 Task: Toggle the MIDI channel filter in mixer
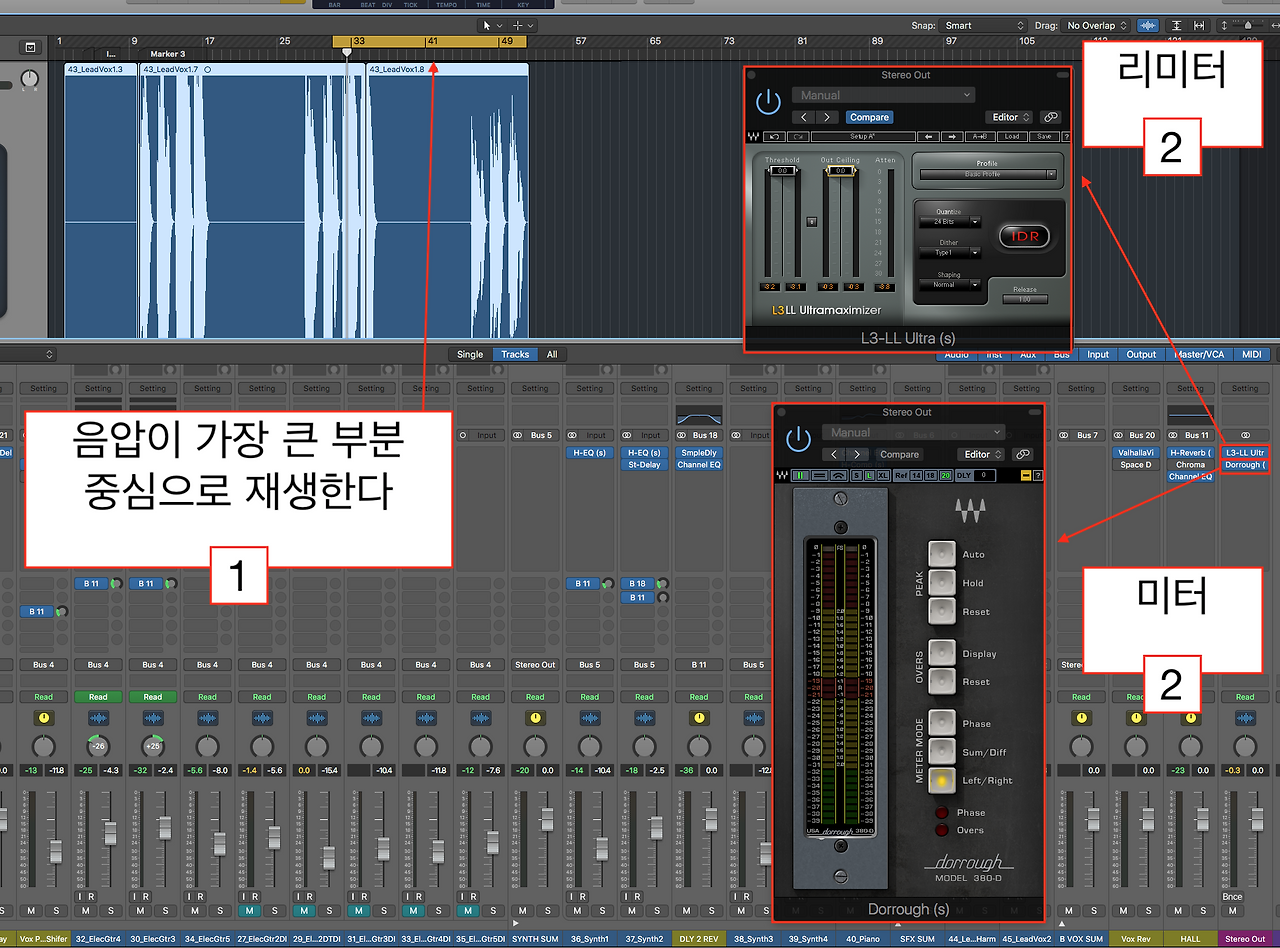pos(1250,354)
